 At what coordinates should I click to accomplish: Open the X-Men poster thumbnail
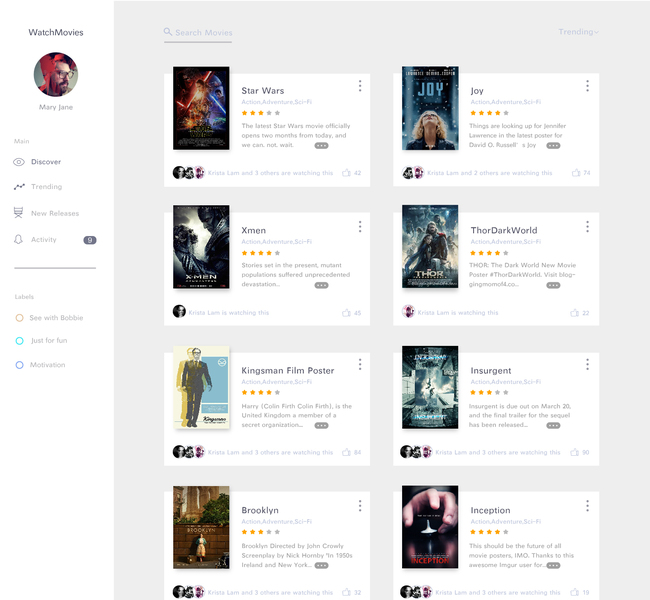201,247
